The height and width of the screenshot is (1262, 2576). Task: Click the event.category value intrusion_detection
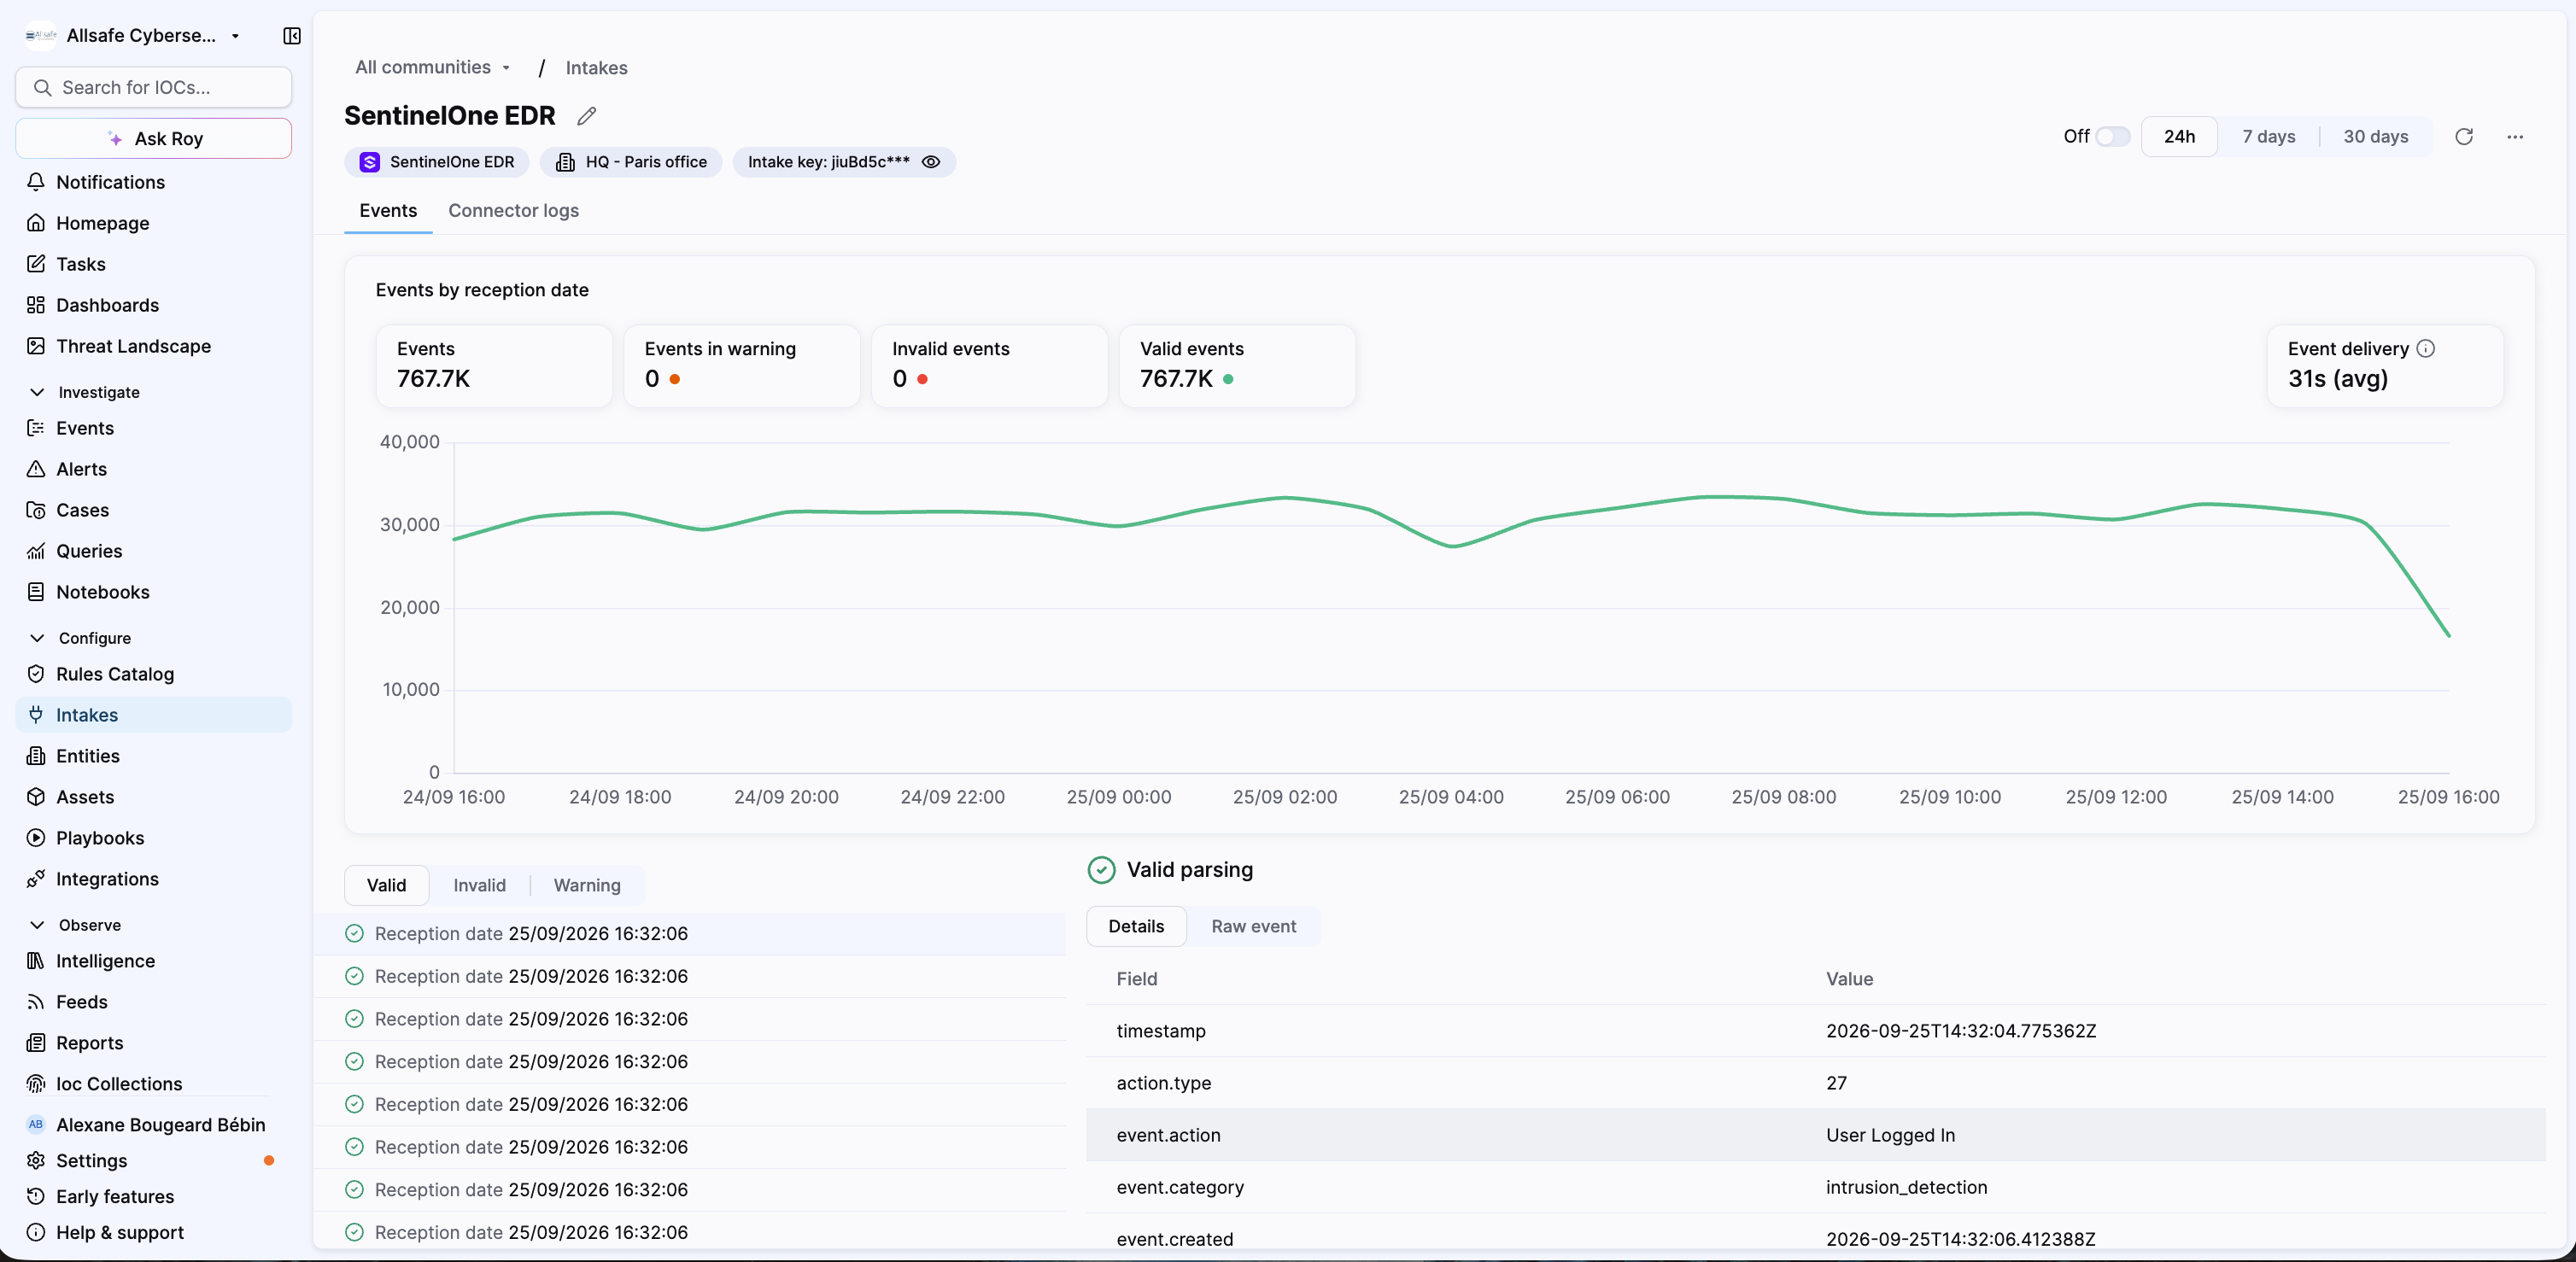click(x=1906, y=1187)
